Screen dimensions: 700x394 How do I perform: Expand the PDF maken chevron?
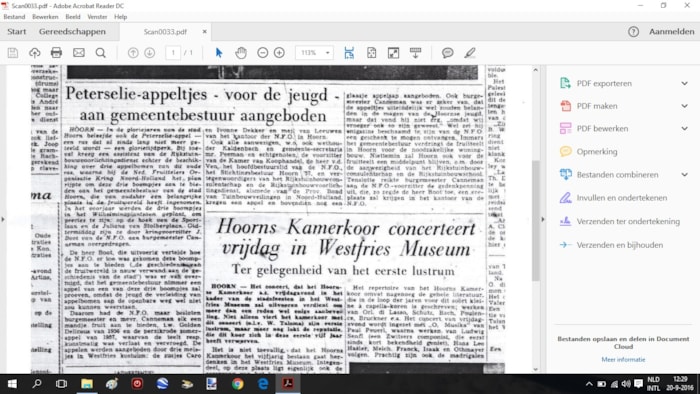pyautogui.click(x=684, y=106)
